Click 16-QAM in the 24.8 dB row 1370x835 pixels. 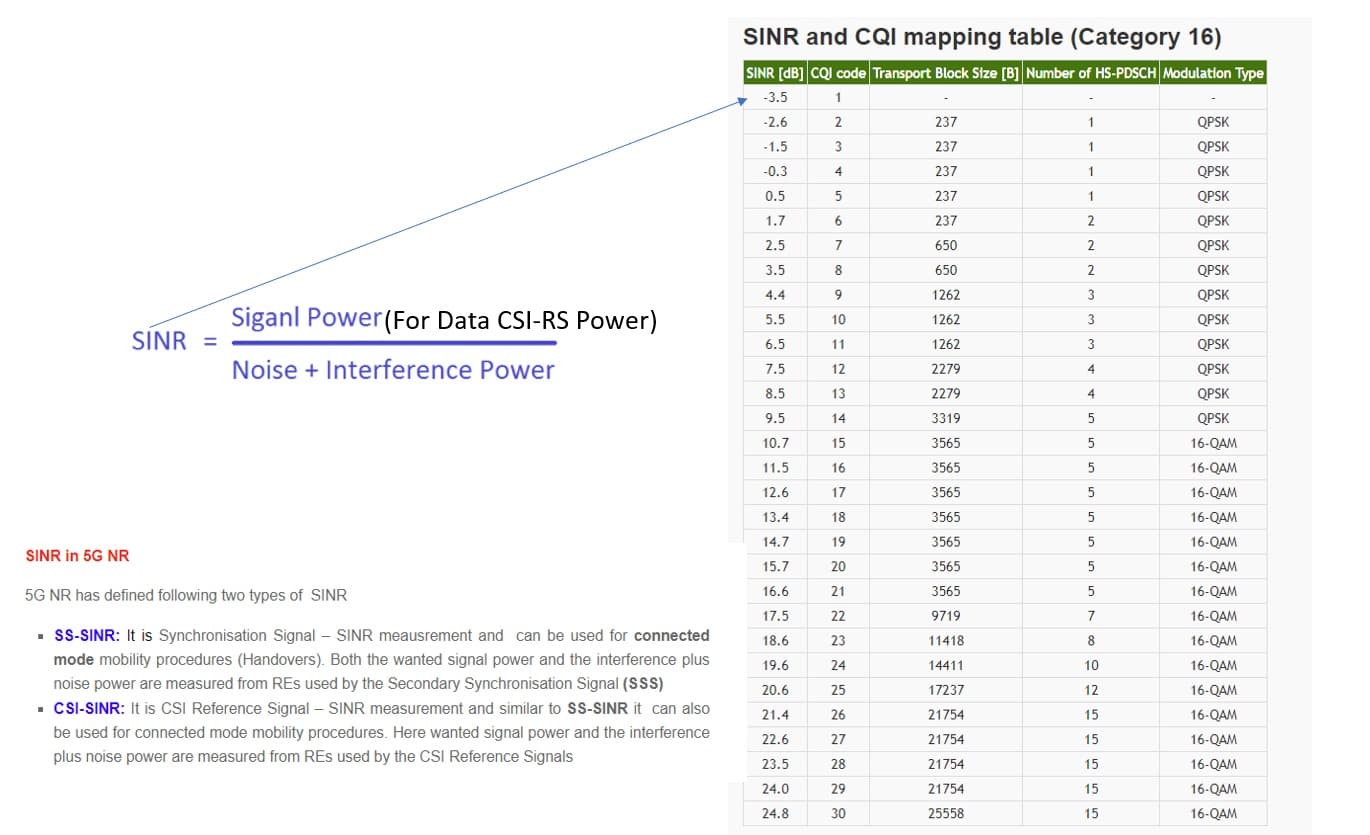[x=1213, y=814]
